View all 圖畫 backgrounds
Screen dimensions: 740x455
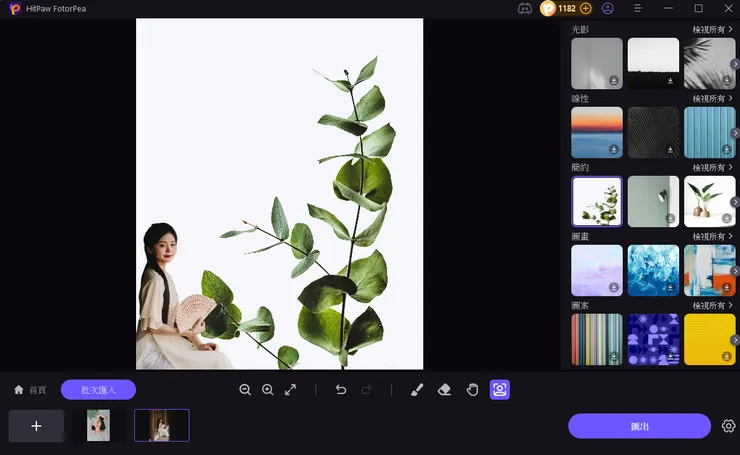[712, 236]
